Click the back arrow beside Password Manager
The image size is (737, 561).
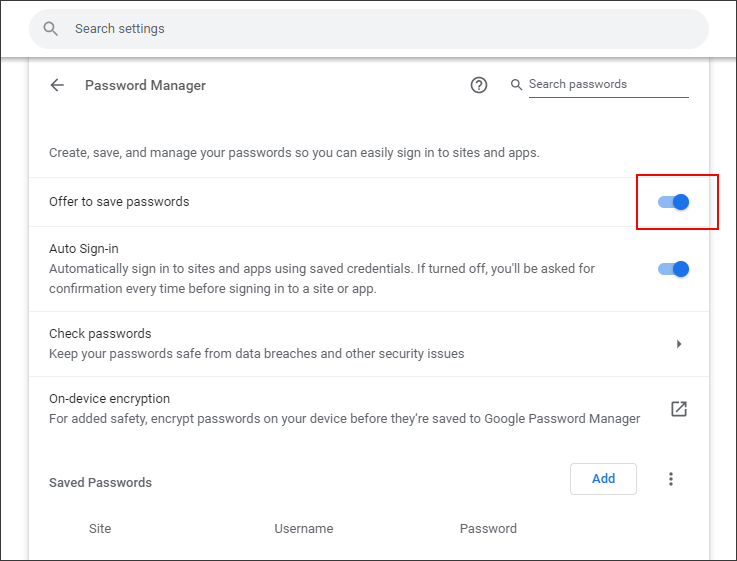click(57, 85)
